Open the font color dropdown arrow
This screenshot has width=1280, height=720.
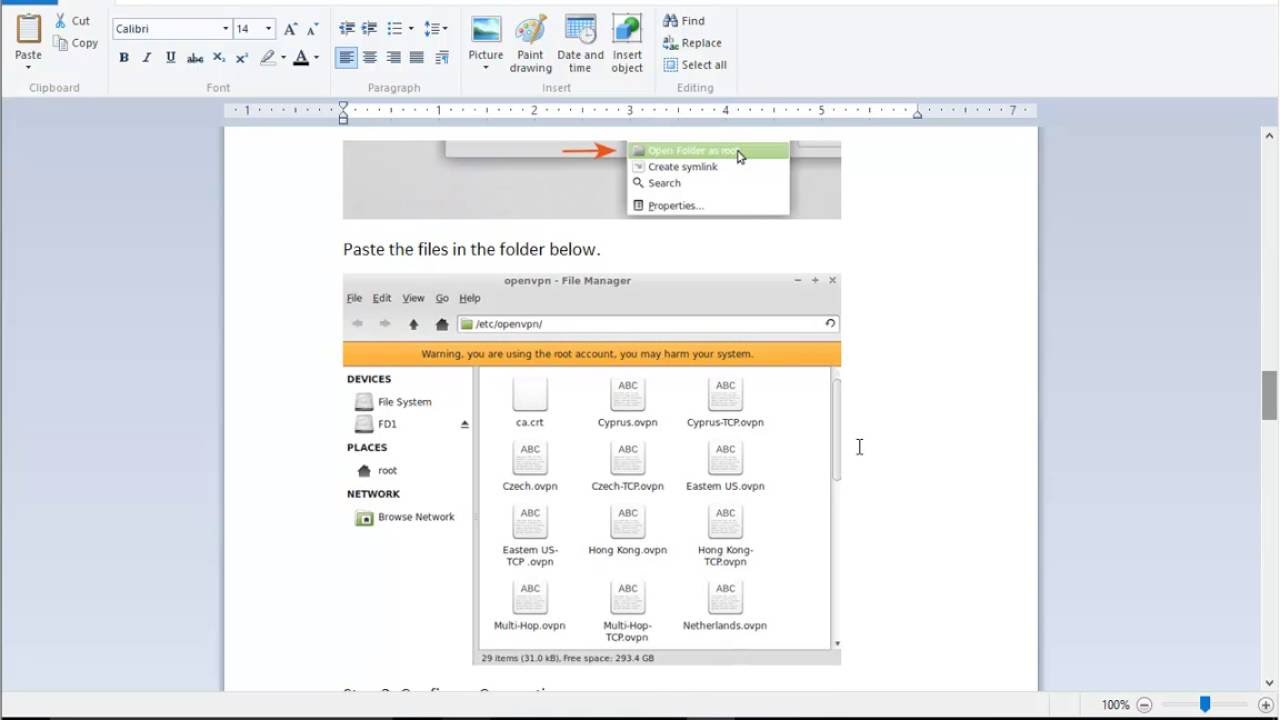316,58
